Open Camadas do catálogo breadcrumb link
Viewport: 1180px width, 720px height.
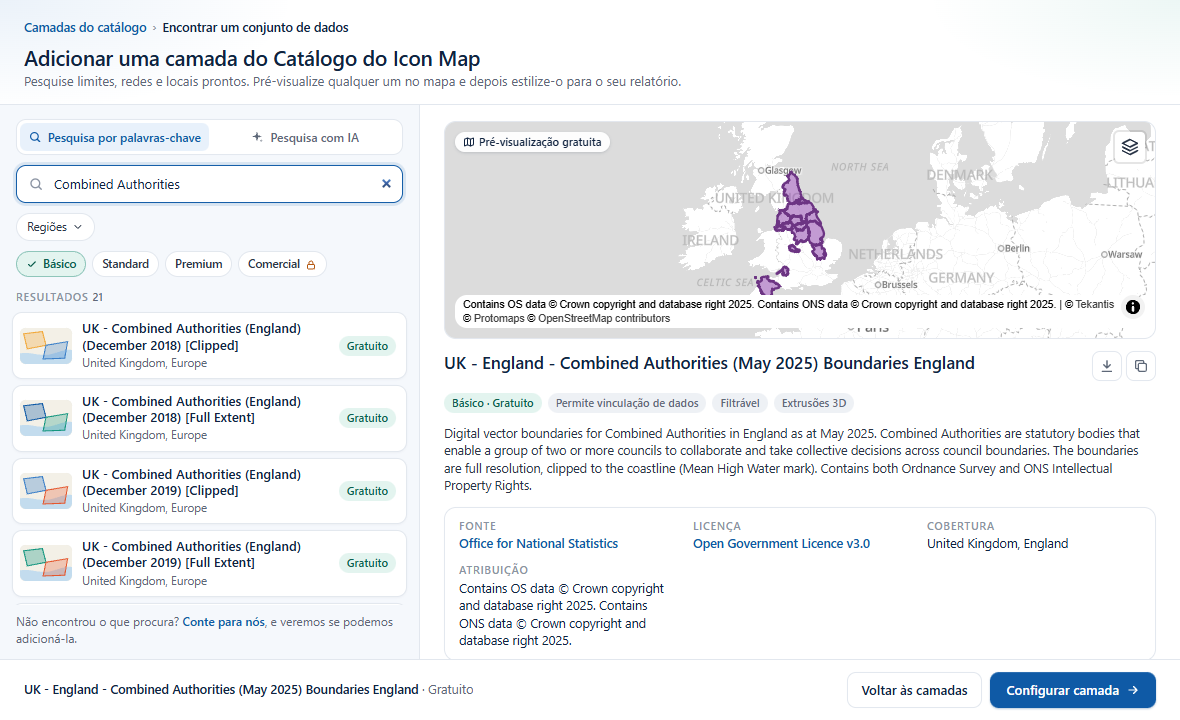[85, 28]
